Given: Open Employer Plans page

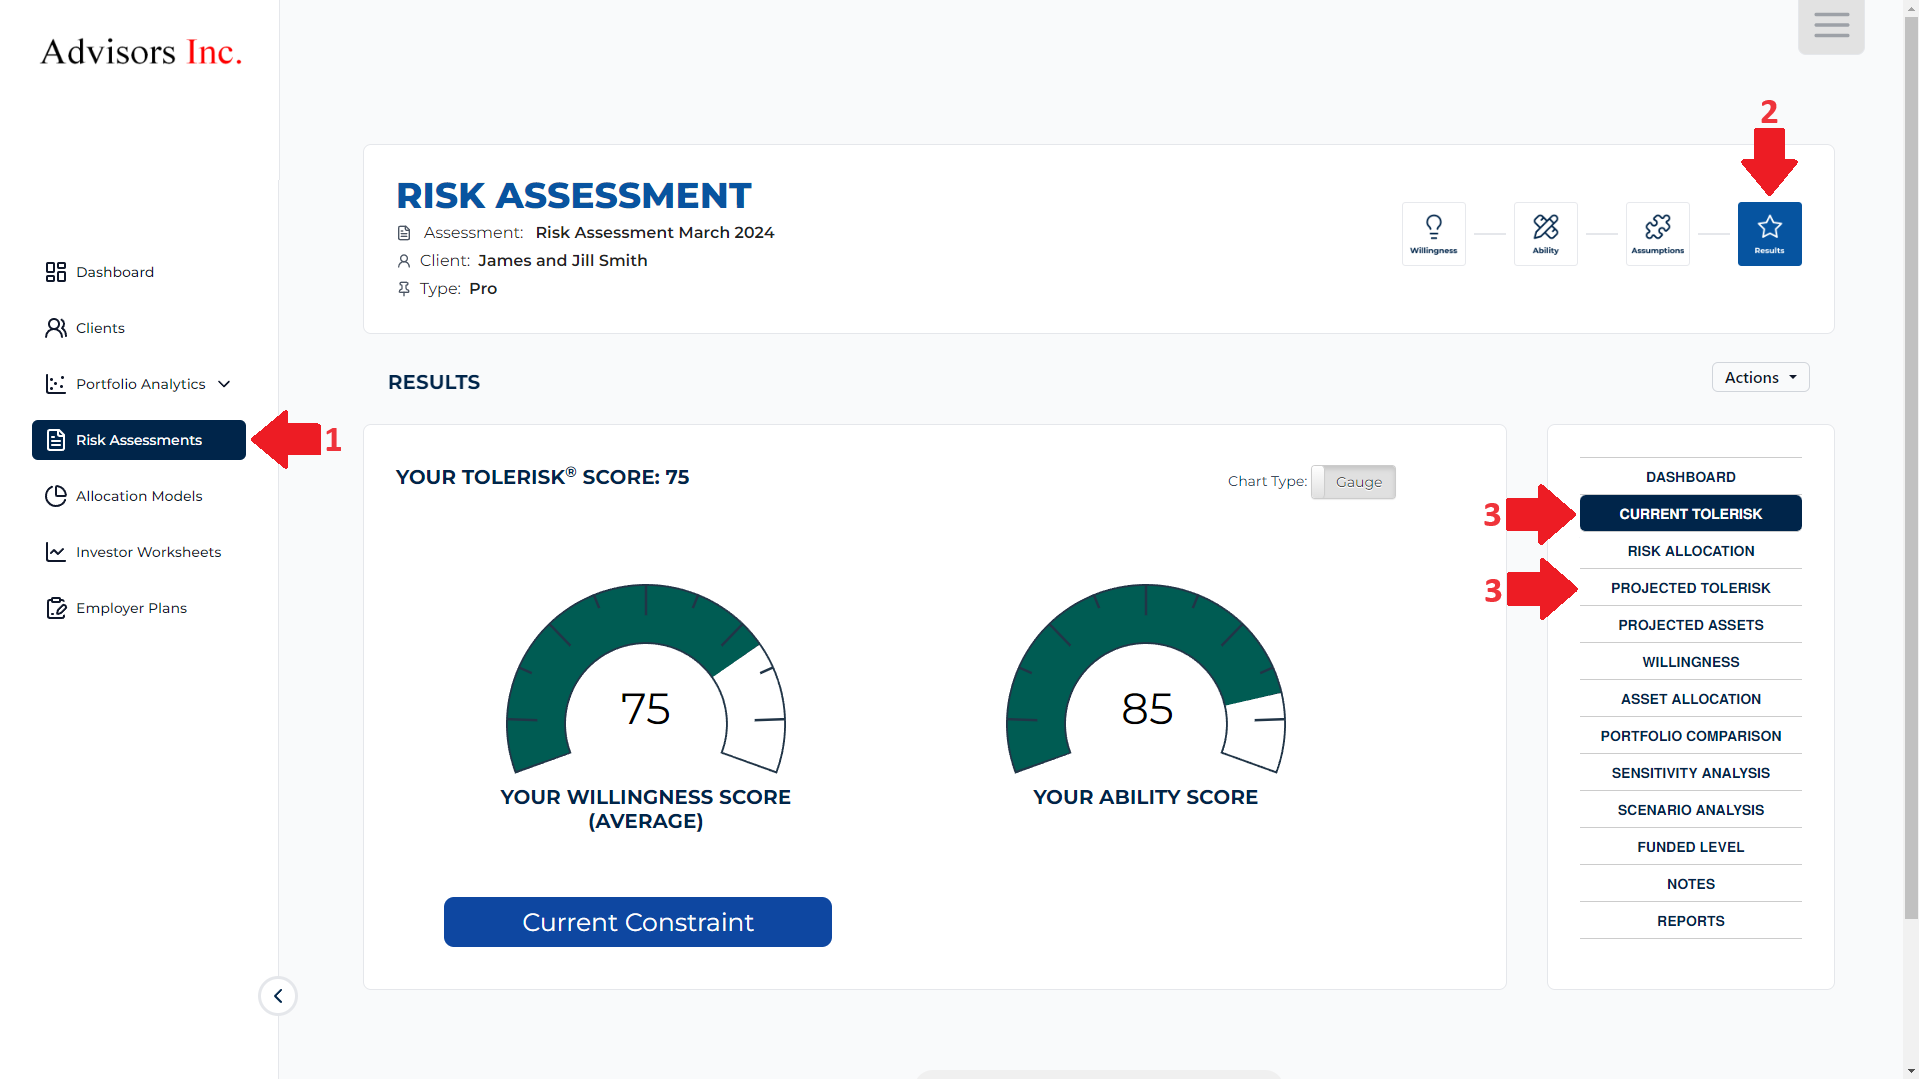Looking at the screenshot, I should tap(131, 608).
